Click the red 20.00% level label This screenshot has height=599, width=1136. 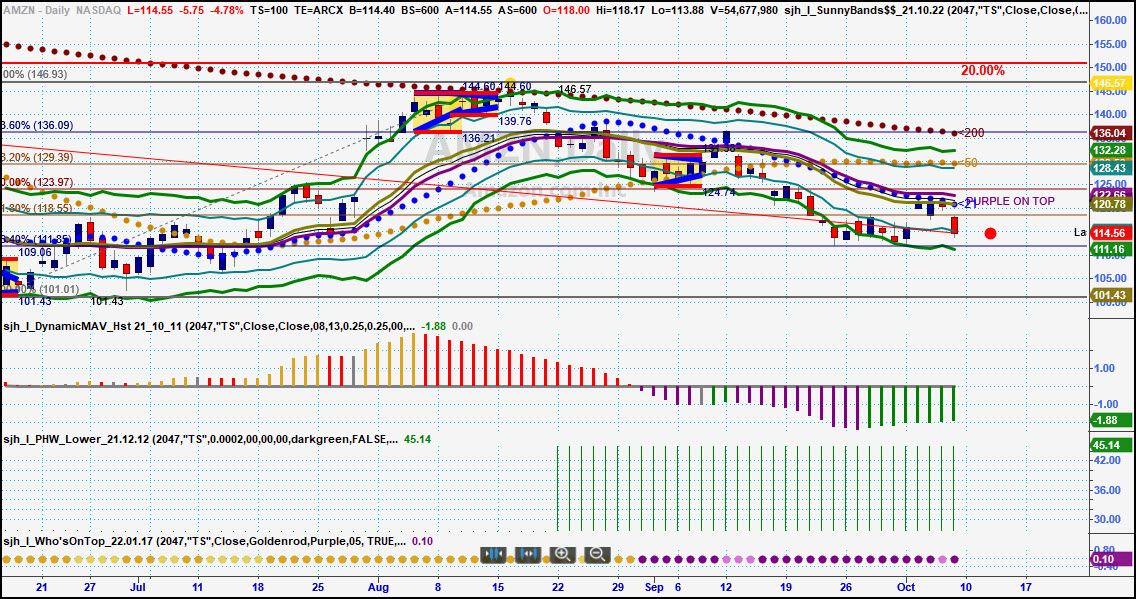point(982,70)
